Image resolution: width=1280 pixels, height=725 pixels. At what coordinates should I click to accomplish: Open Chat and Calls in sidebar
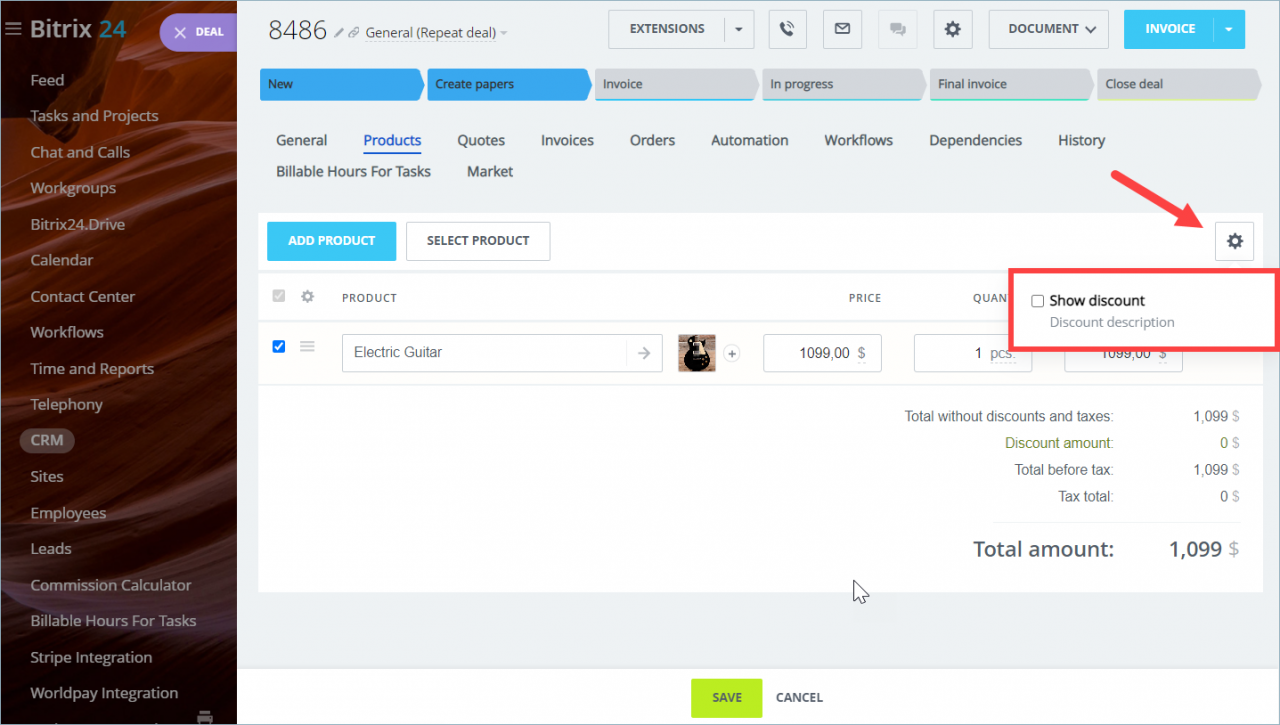(80, 152)
